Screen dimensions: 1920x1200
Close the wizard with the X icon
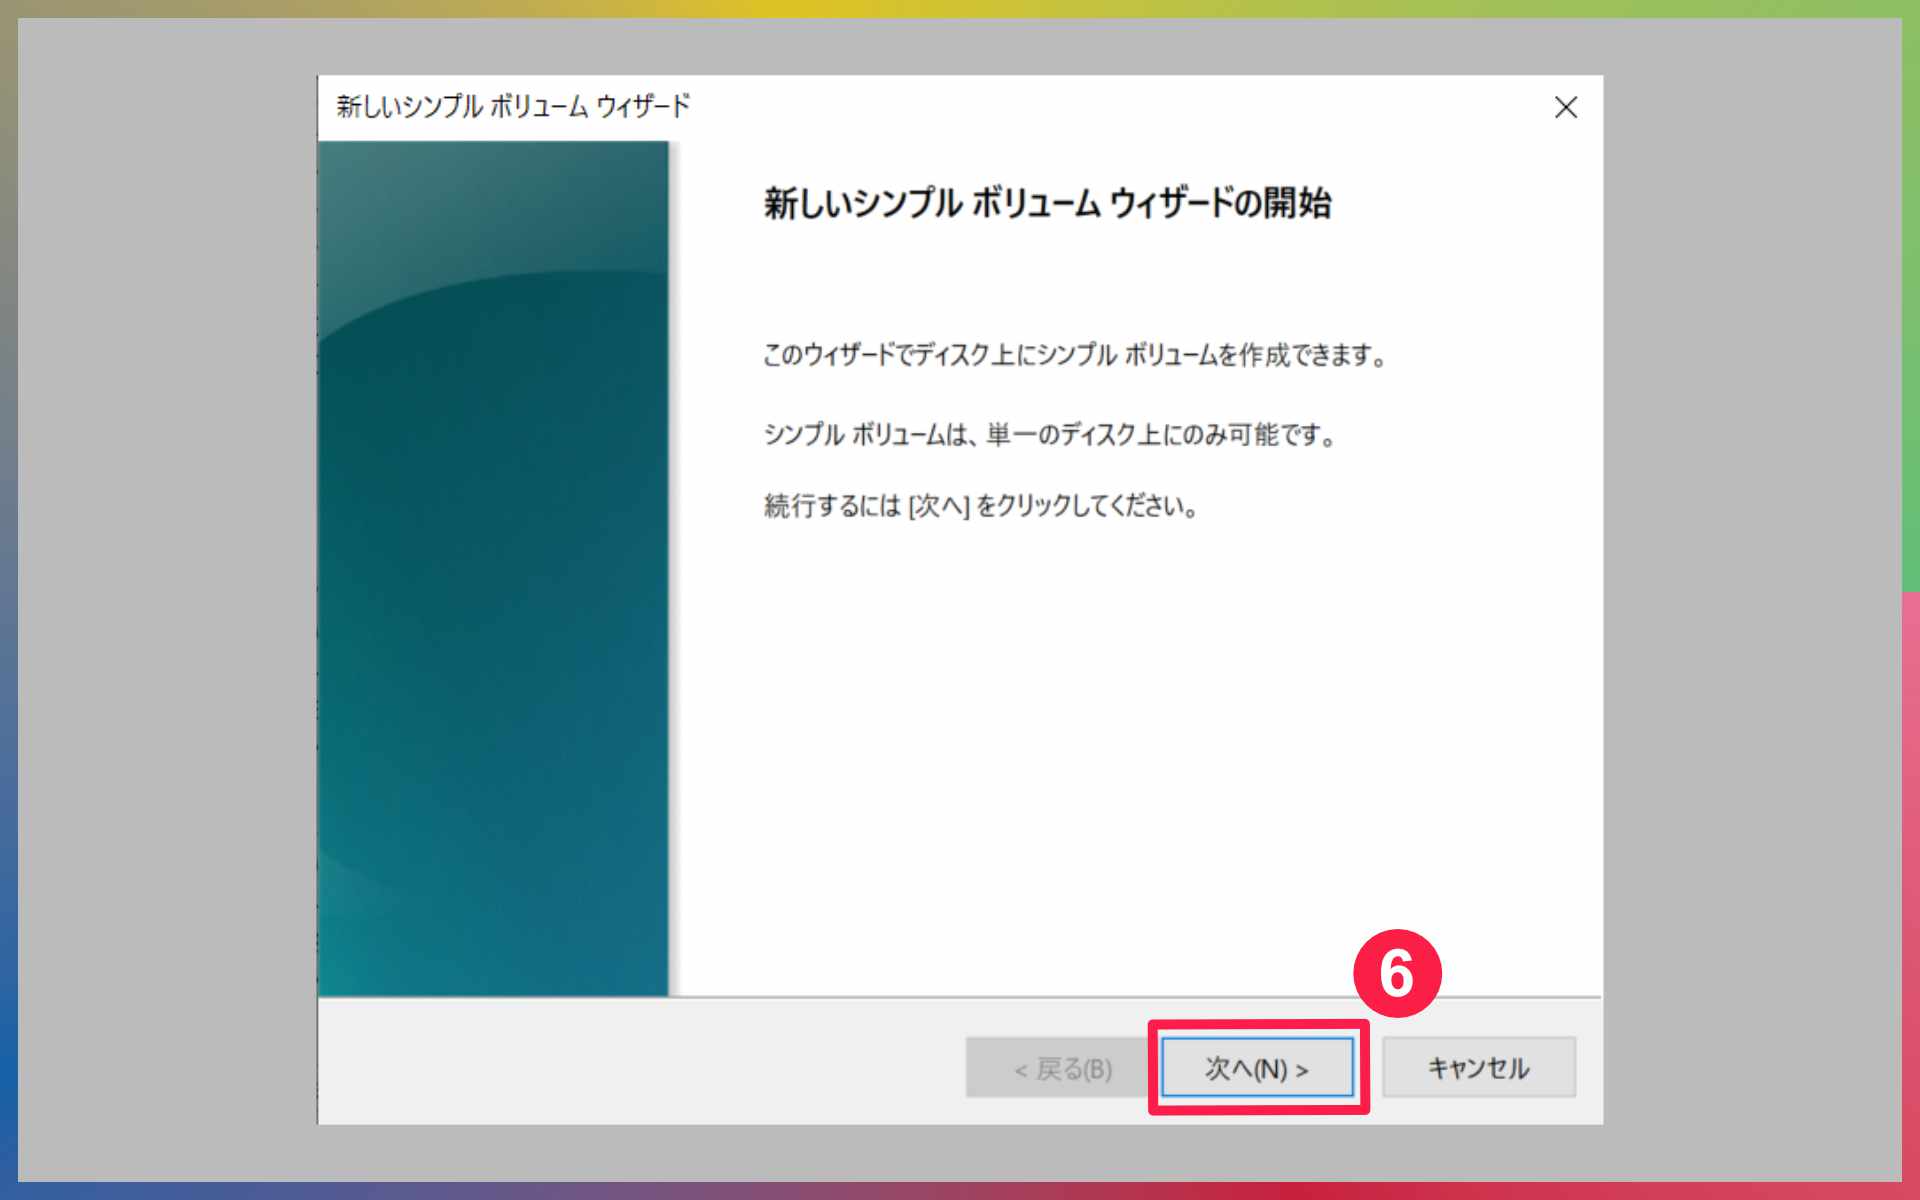pos(1565,107)
